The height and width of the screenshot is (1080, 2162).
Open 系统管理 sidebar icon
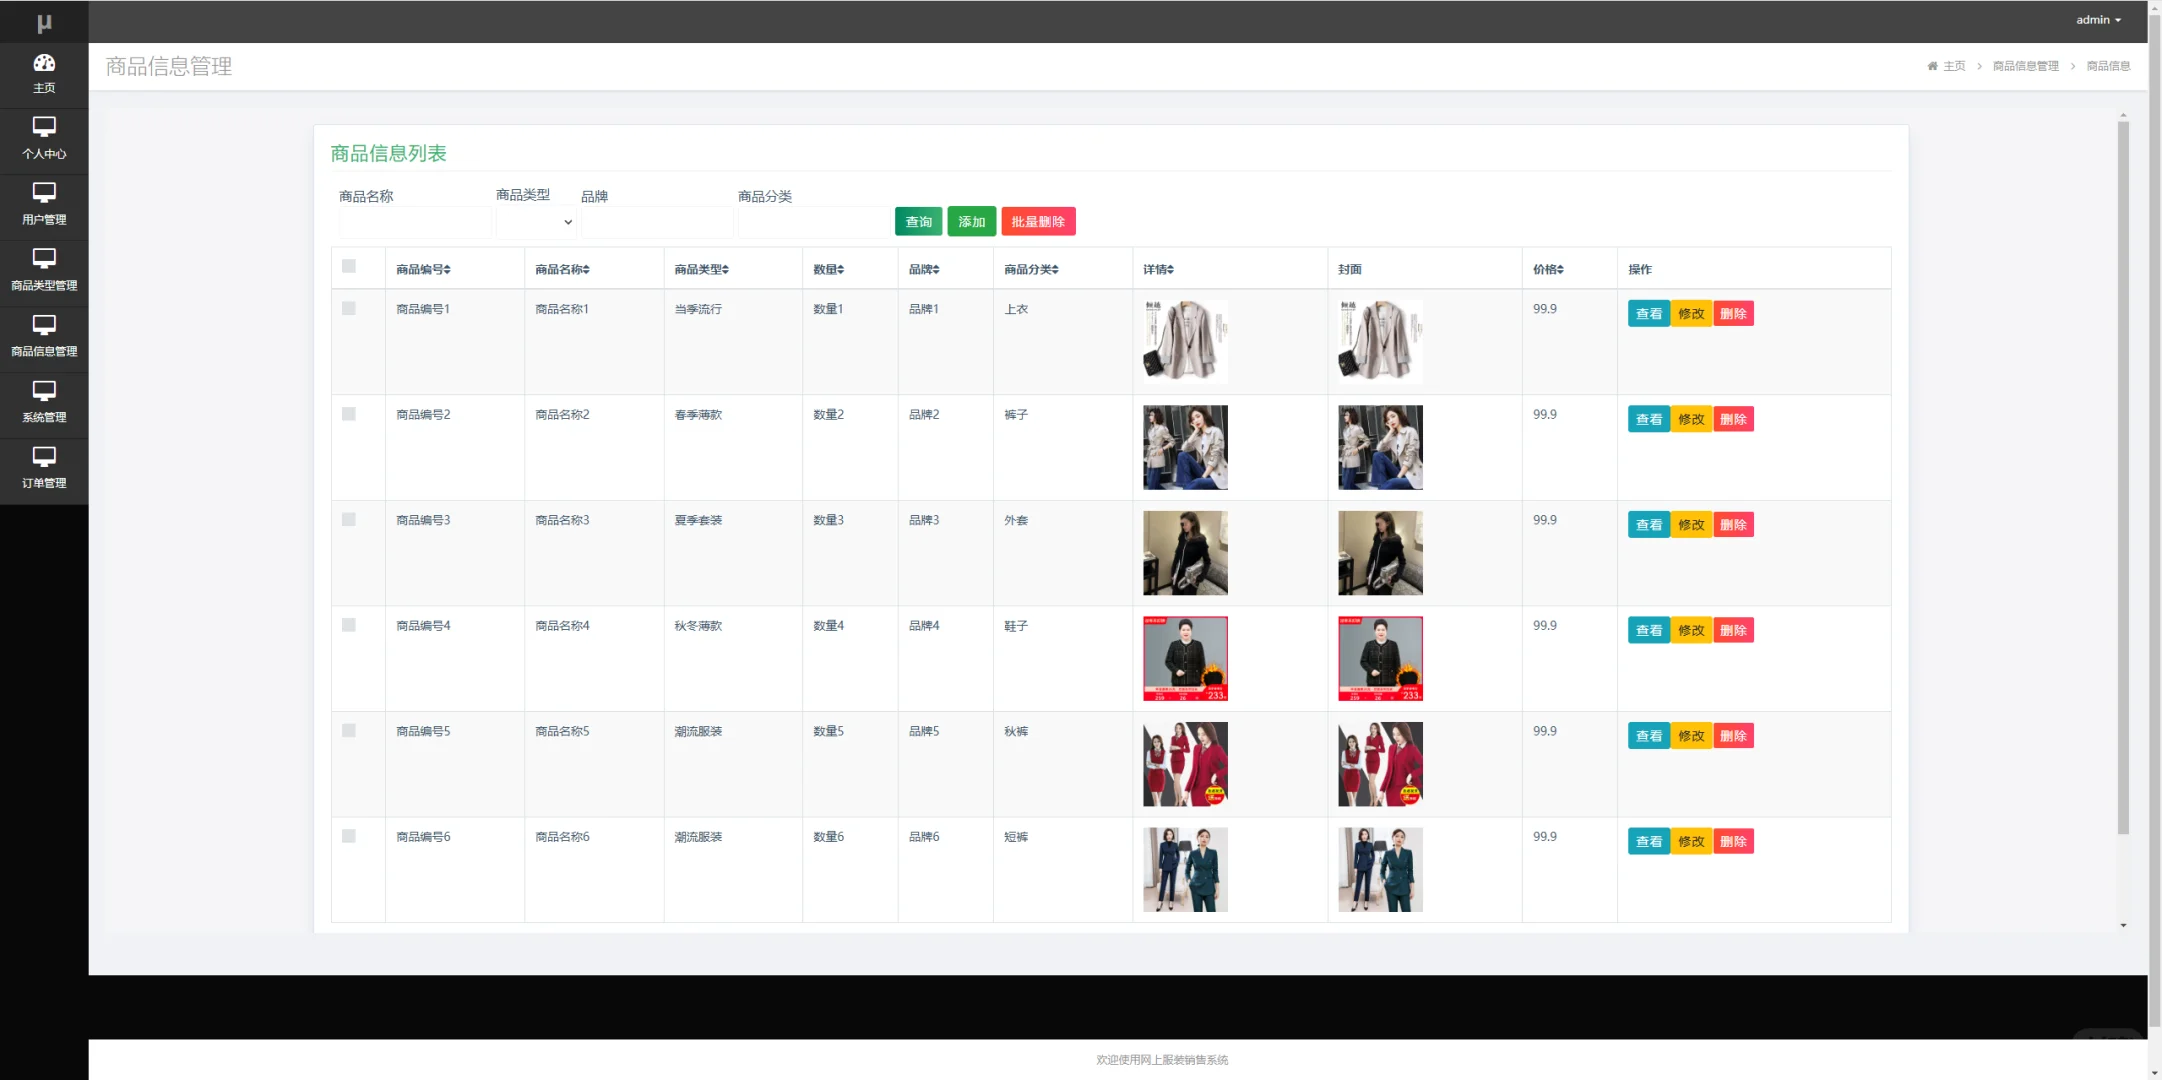44,391
